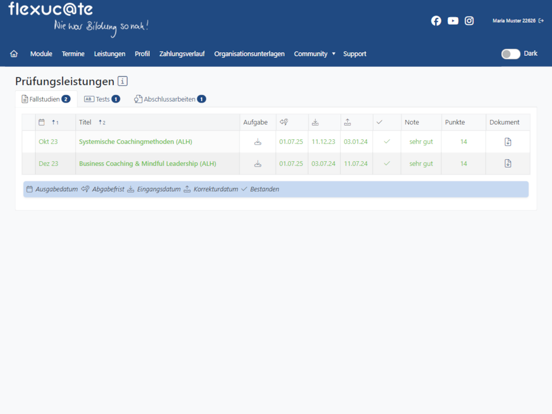Open Organisationsunterlagen menu item

click(x=249, y=54)
